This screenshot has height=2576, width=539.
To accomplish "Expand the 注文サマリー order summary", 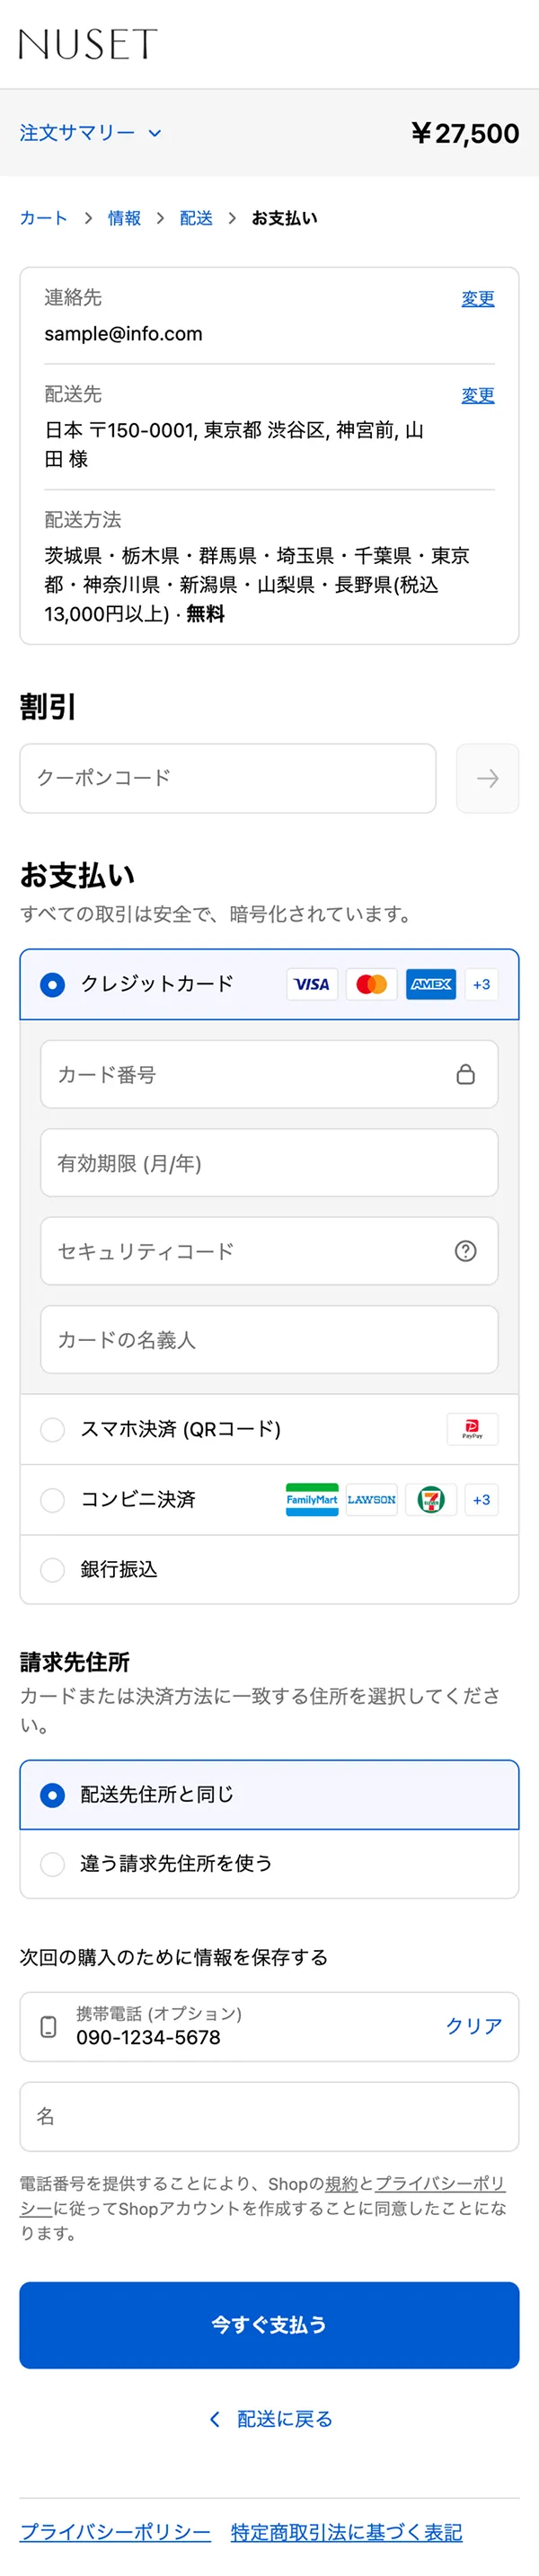I will coord(90,133).
